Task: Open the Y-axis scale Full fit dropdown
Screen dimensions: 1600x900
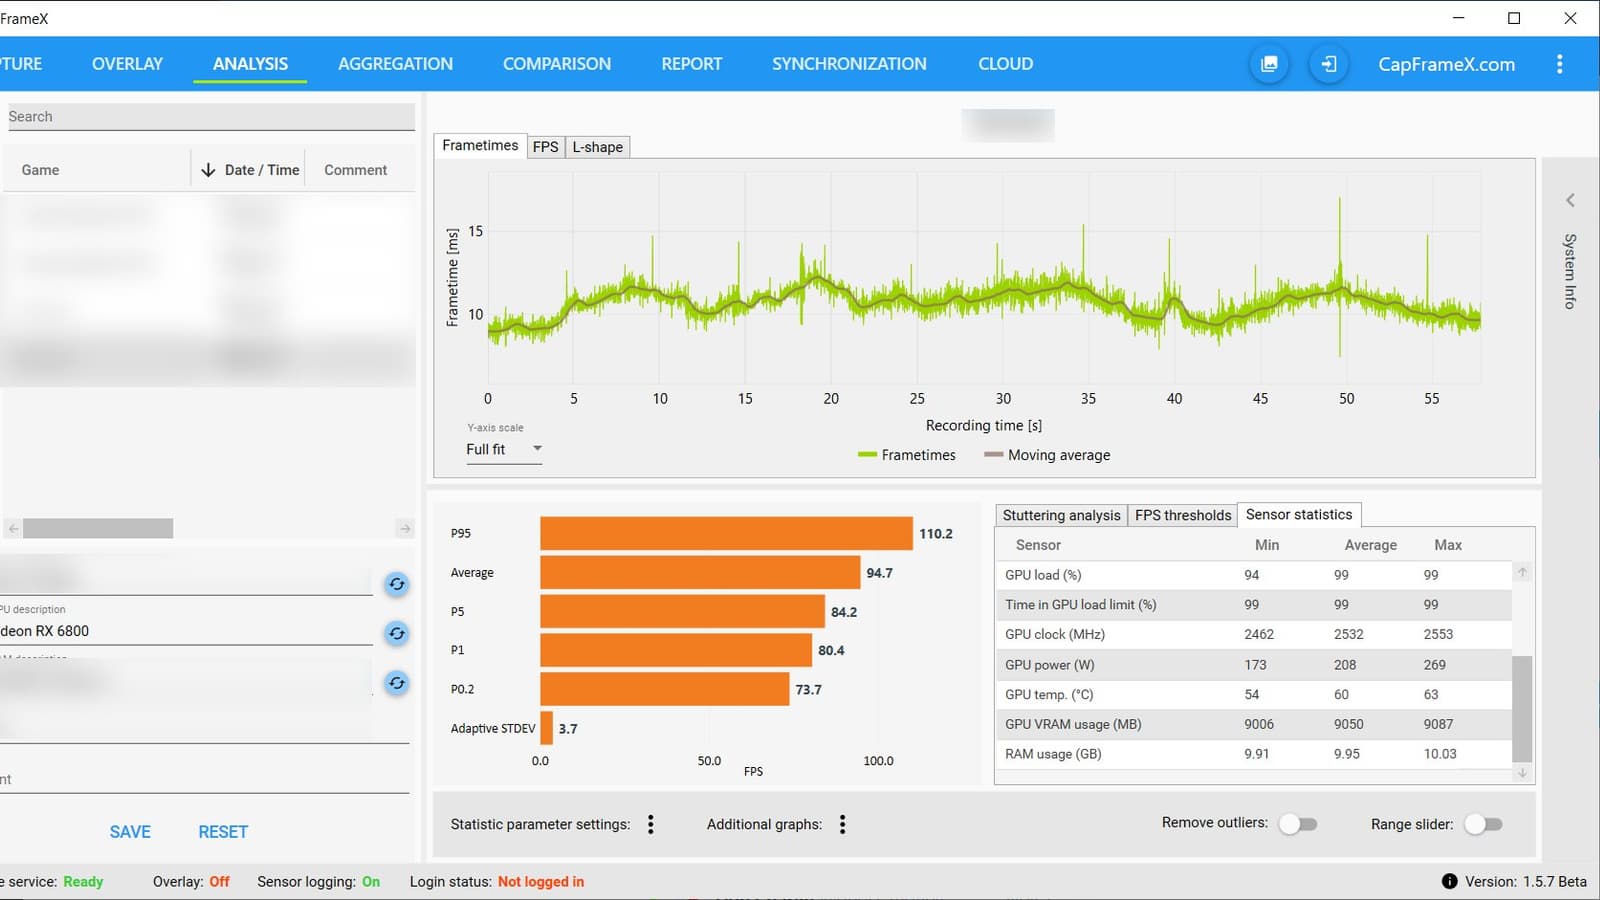Action: (x=504, y=449)
